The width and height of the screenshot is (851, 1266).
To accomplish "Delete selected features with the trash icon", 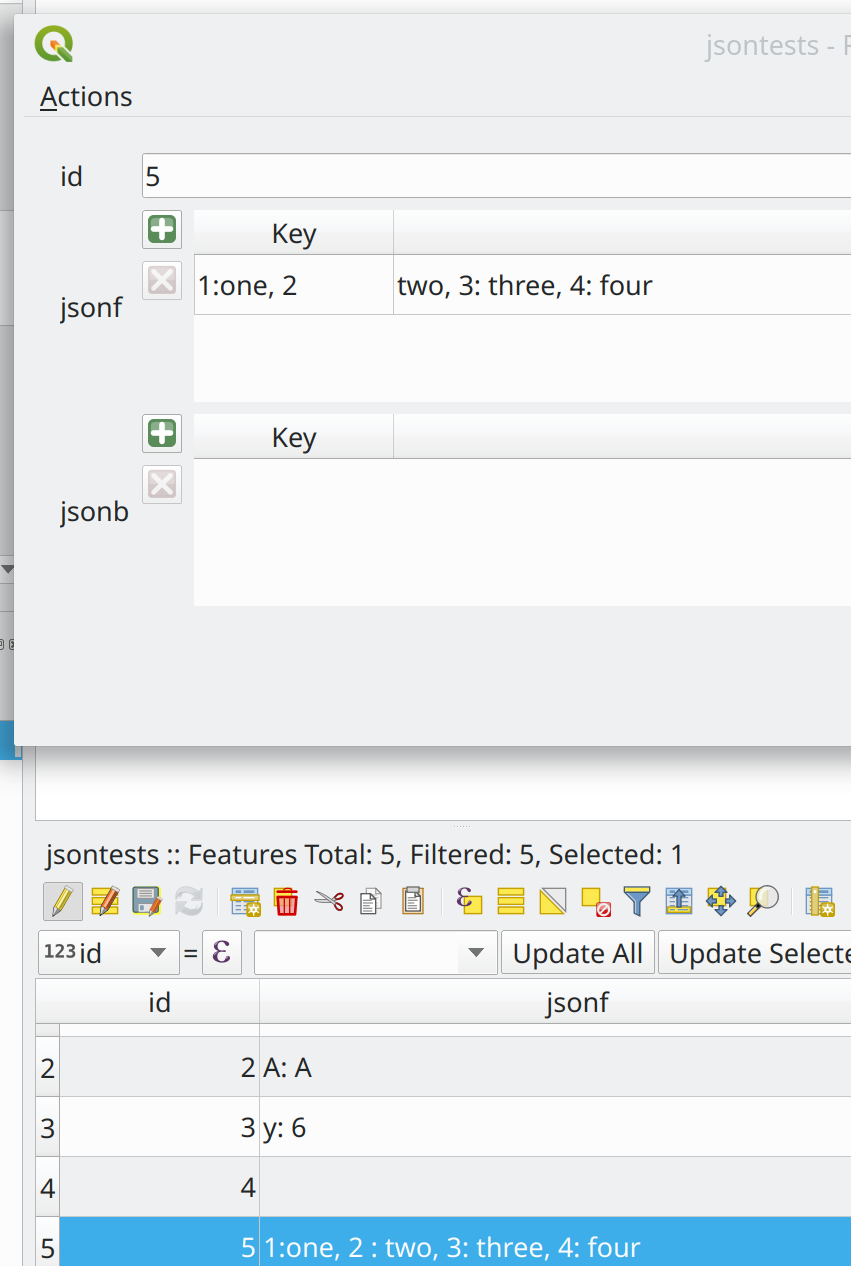I will point(287,901).
